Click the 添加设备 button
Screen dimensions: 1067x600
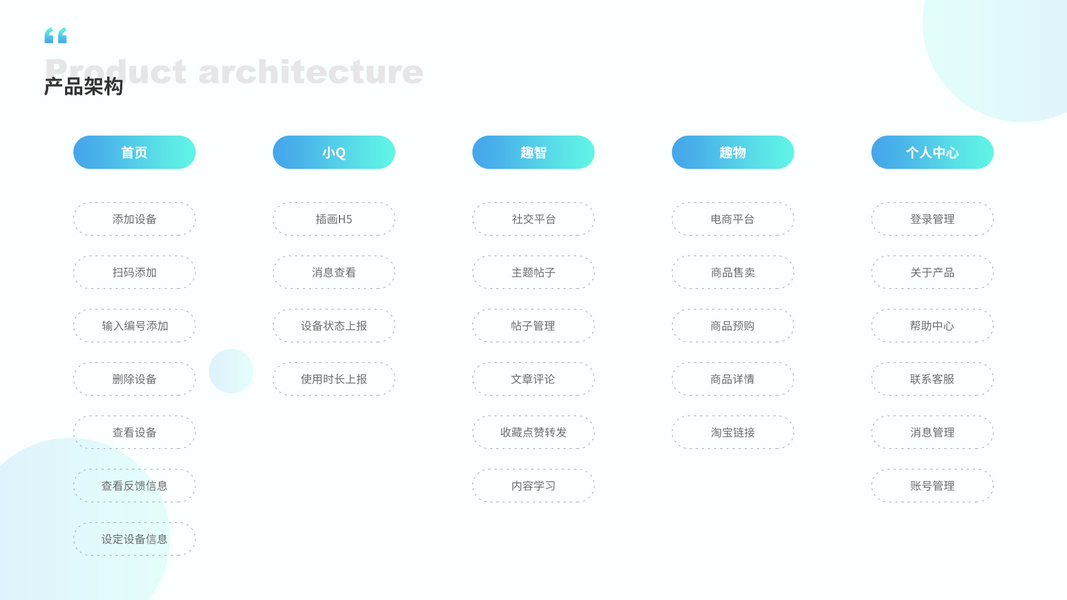134,219
